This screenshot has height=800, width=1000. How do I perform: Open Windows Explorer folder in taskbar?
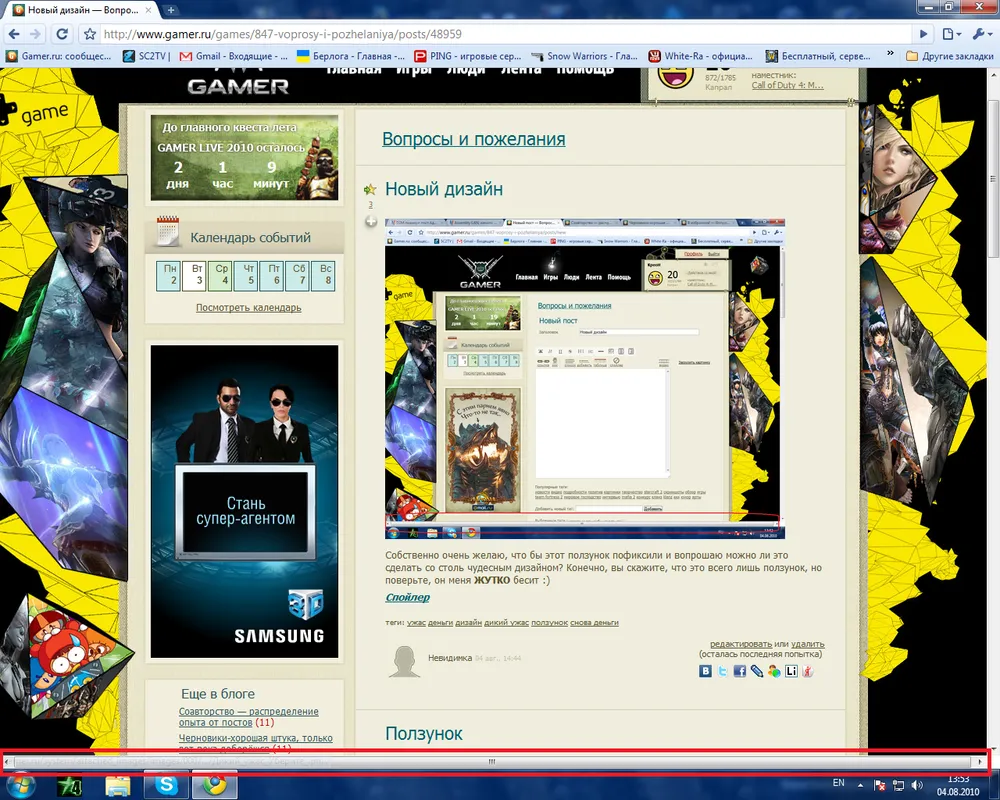[117, 786]
